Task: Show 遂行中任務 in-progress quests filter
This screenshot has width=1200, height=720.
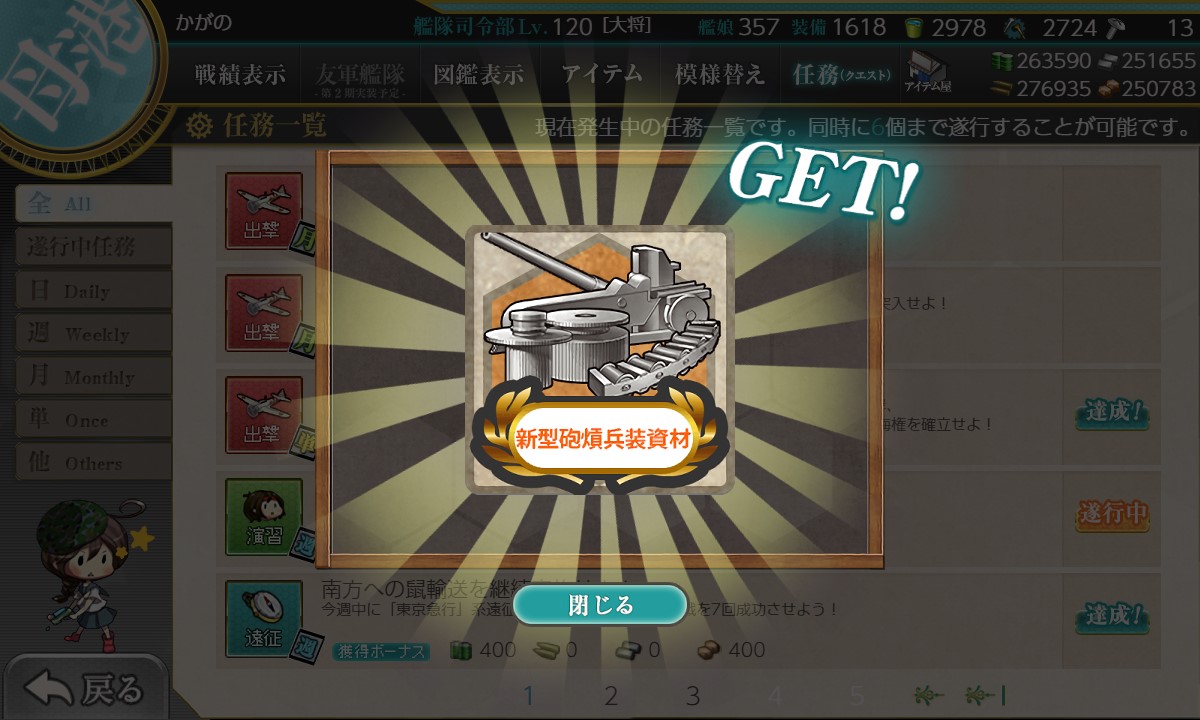Action: point(92,246)
